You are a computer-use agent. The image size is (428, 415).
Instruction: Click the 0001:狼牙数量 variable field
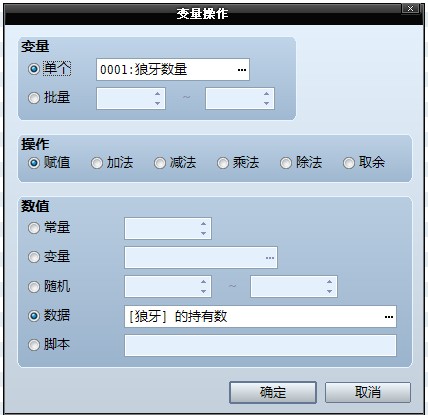pos(173,69)
